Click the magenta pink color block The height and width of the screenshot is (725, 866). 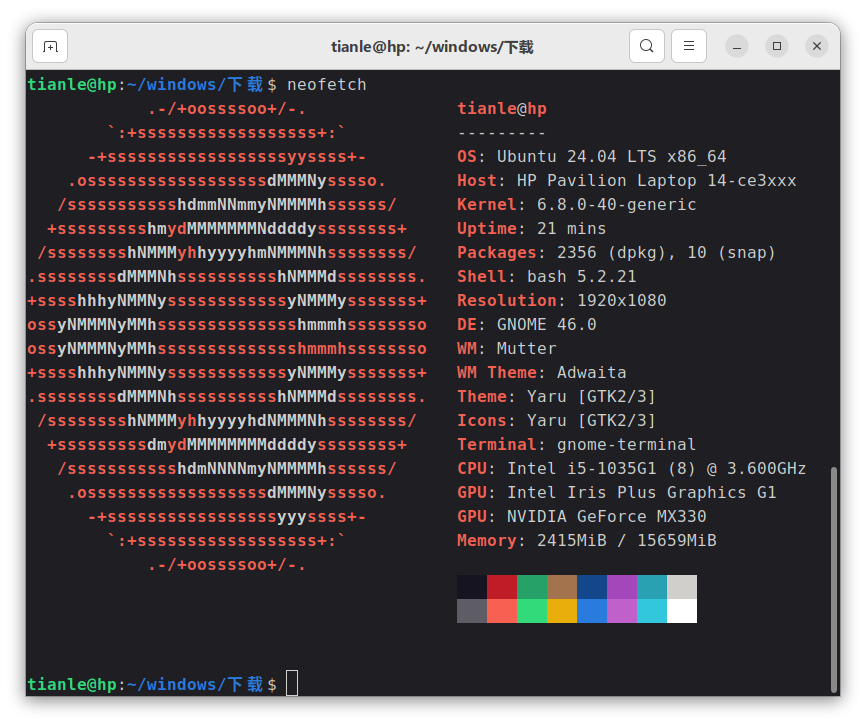(622, 611)
